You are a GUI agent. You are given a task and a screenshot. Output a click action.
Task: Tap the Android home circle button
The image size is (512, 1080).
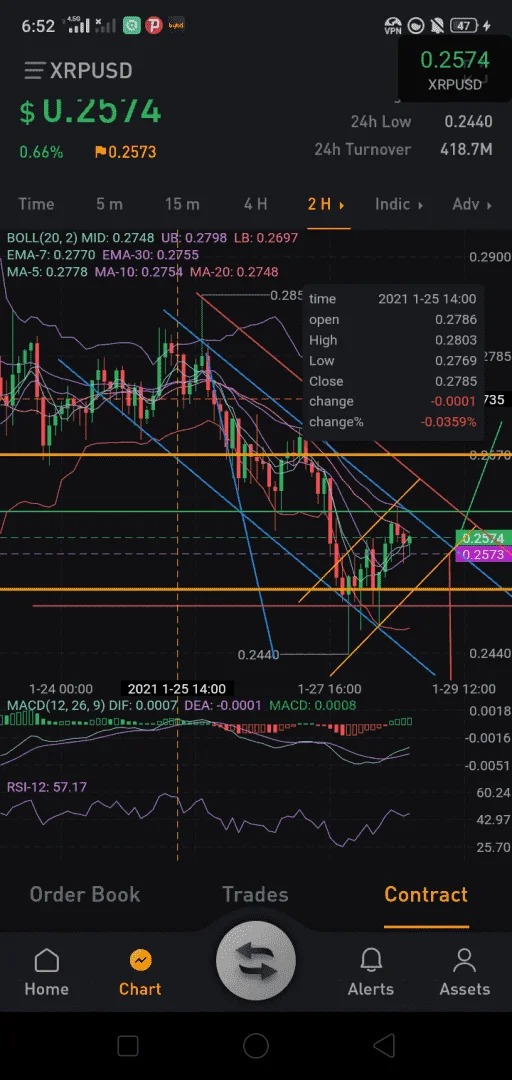coord(256,1046)
